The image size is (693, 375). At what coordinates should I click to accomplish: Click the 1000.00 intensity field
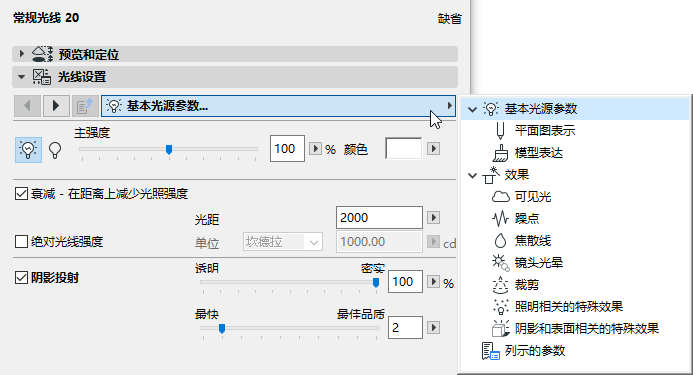coord(379,242)
